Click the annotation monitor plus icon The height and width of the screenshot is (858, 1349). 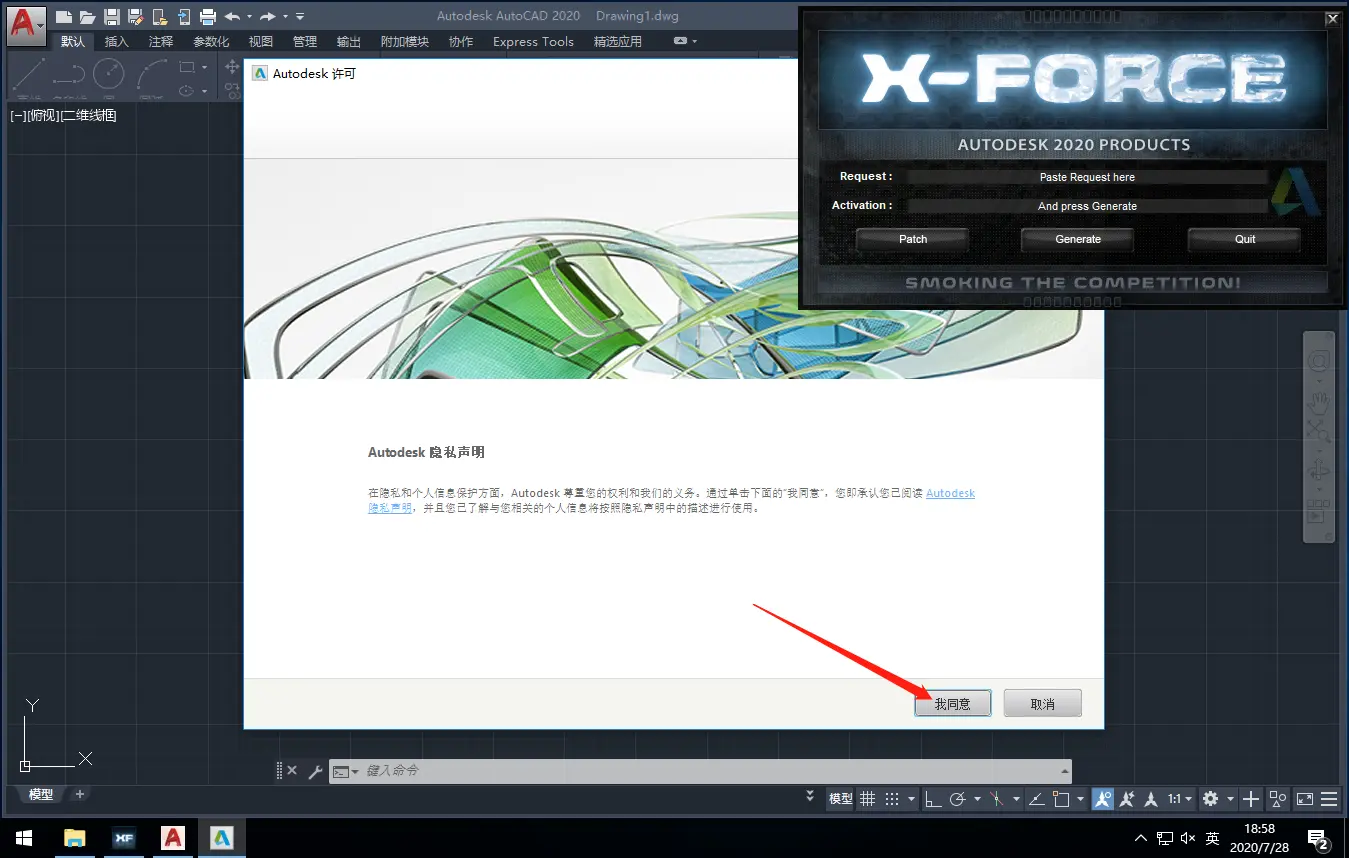1250,799
